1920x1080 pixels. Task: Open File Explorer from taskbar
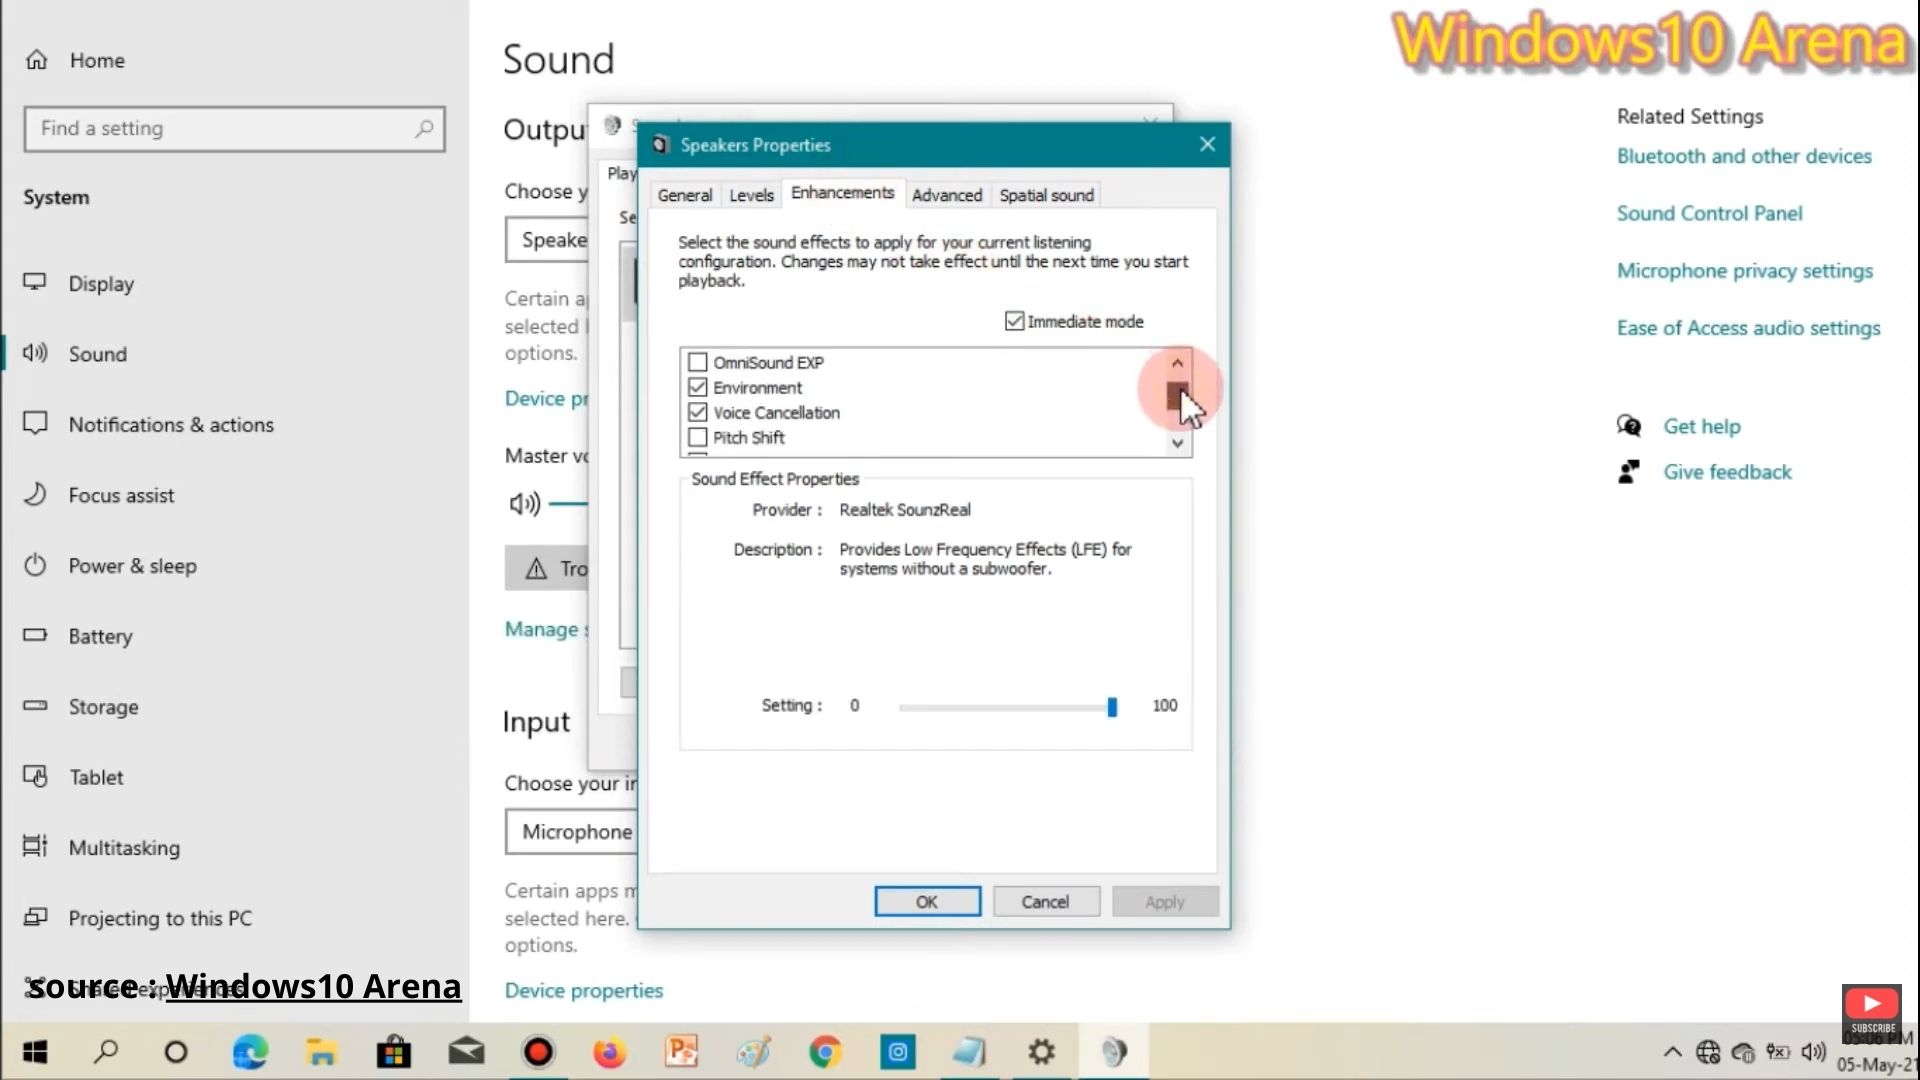[321, 1052]
